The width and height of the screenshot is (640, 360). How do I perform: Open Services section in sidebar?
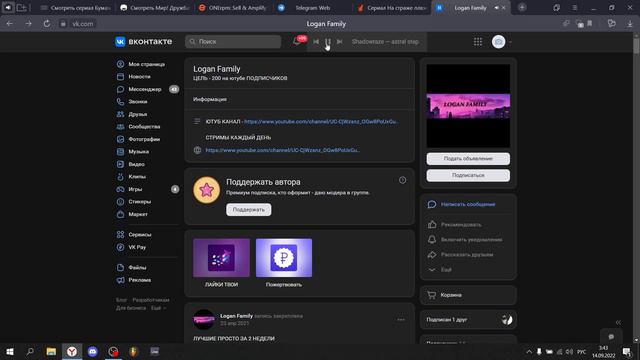pos(134,235)
